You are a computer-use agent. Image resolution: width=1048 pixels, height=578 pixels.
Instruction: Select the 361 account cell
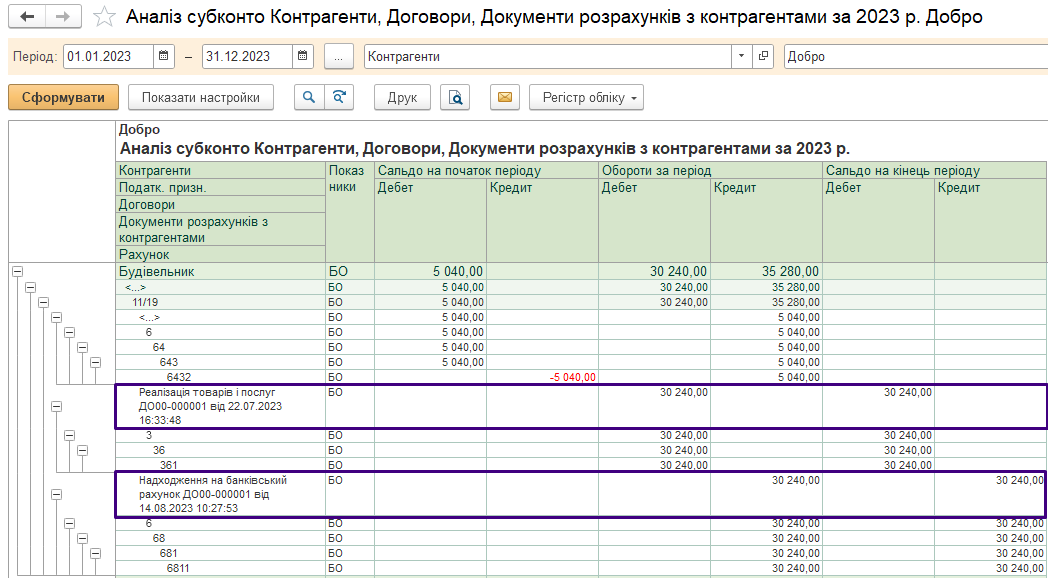221,465
